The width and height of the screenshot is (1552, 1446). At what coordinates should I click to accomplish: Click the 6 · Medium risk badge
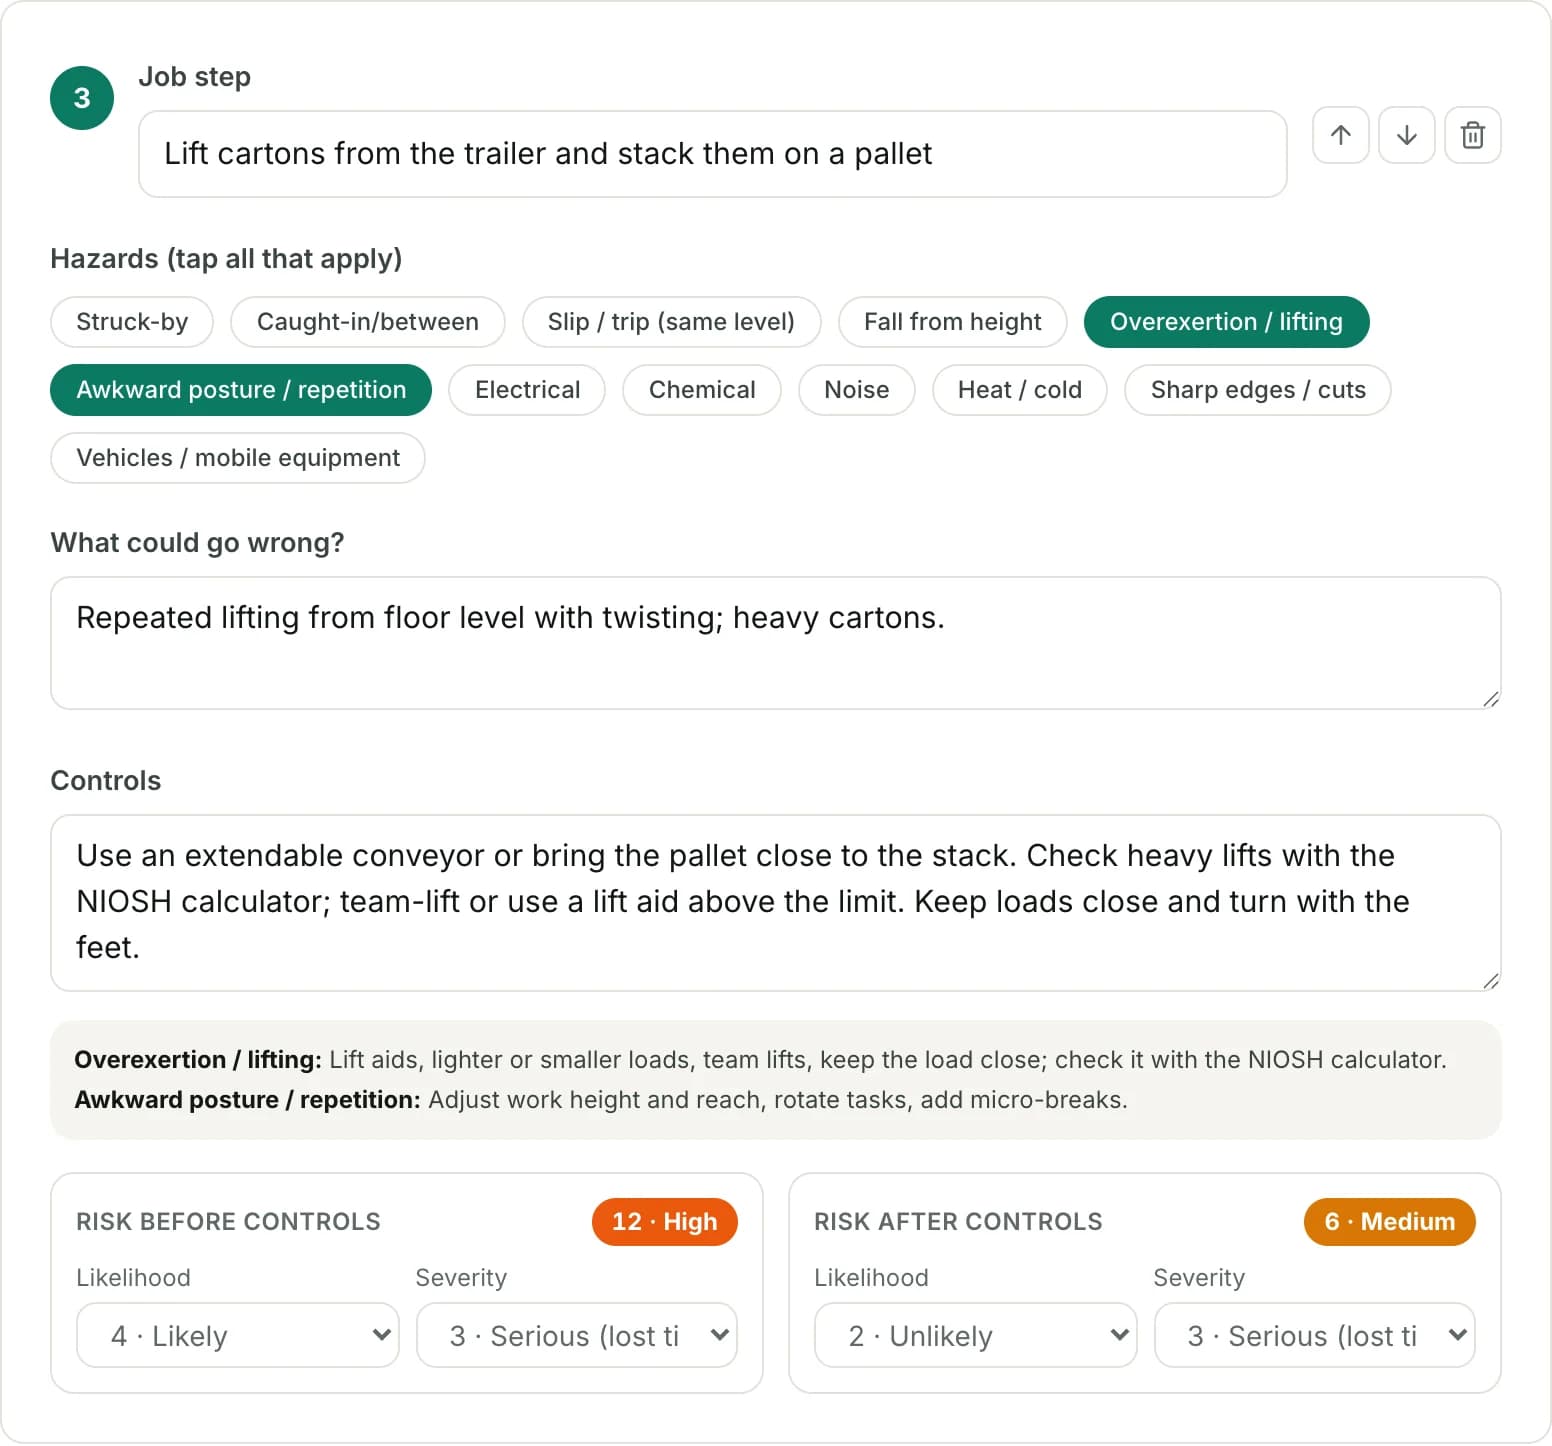coord(1389,1222)
